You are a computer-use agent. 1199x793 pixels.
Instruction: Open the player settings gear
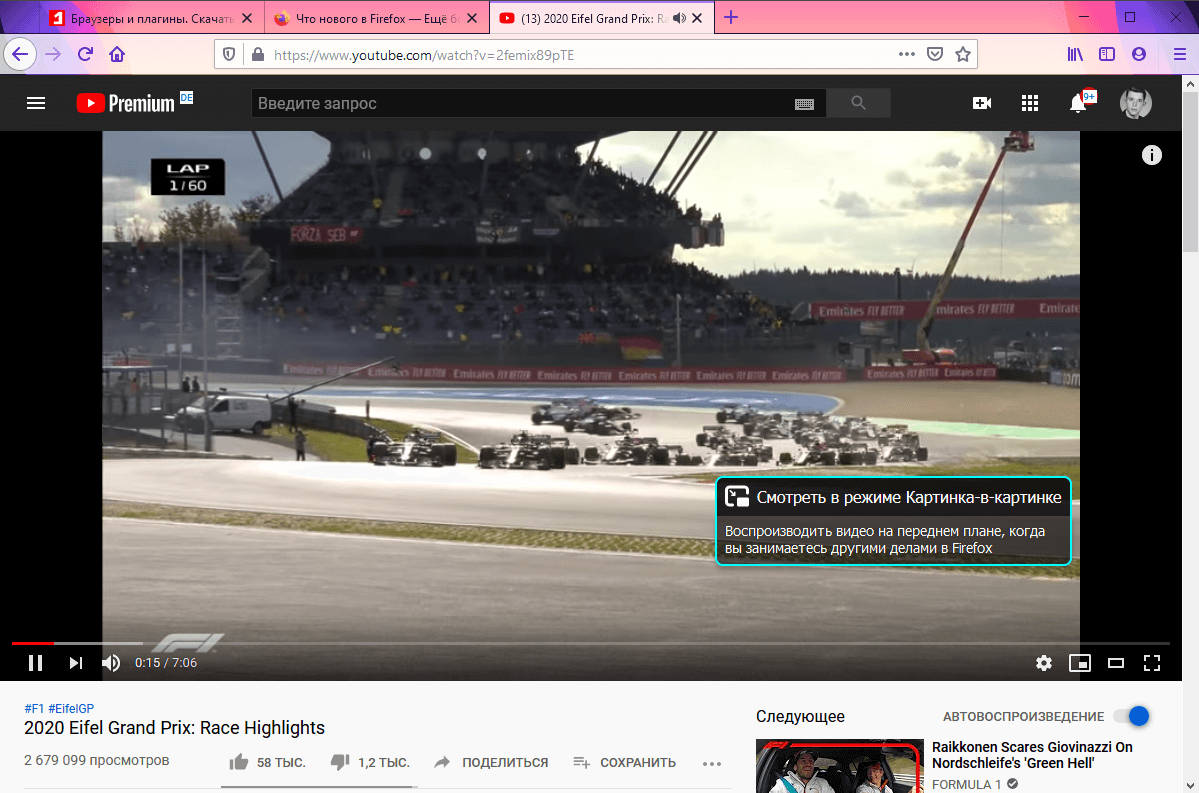pyautogui.click(x=1044, y=663)
